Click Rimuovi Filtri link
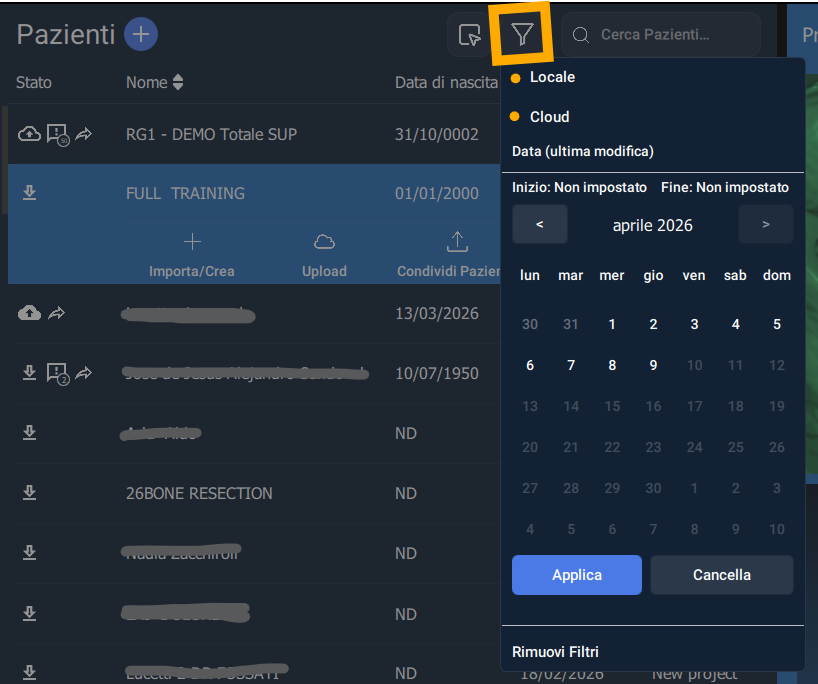818x684 pixels. click(555, 652)
